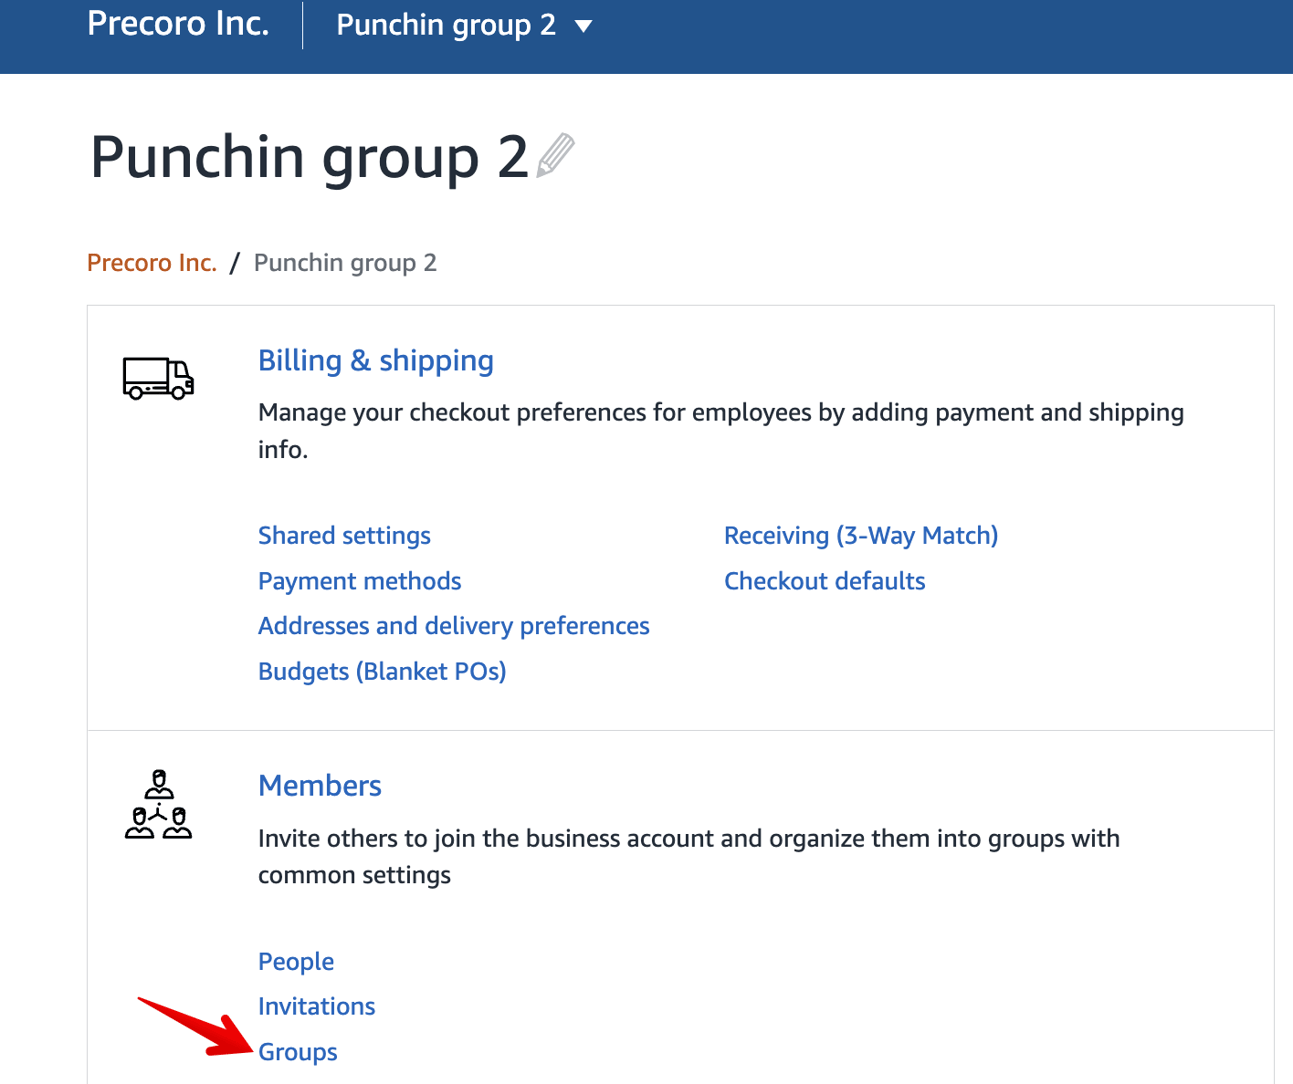Viewport: 1293px width, 1084px height.
Task: Open Shared settings
Action: pyautogui.click(x=344, y=535)
